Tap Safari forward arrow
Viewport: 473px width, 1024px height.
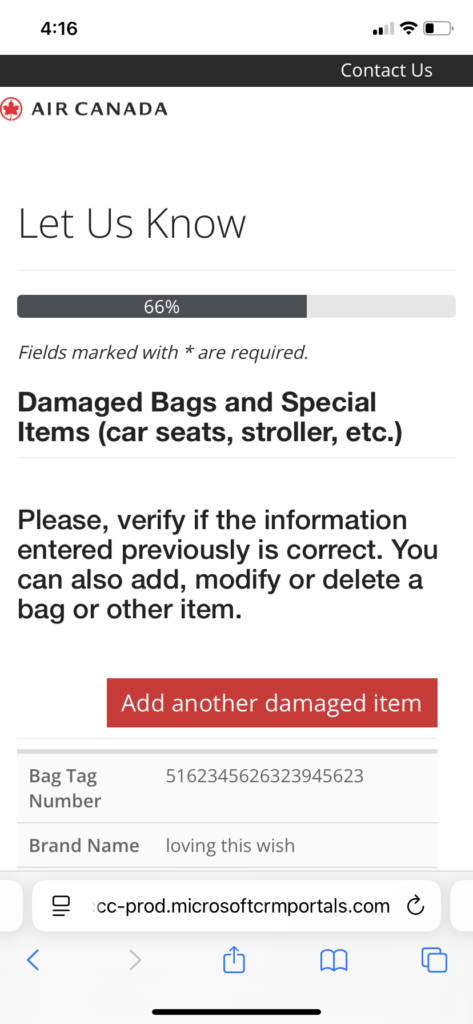coord(135,959)
